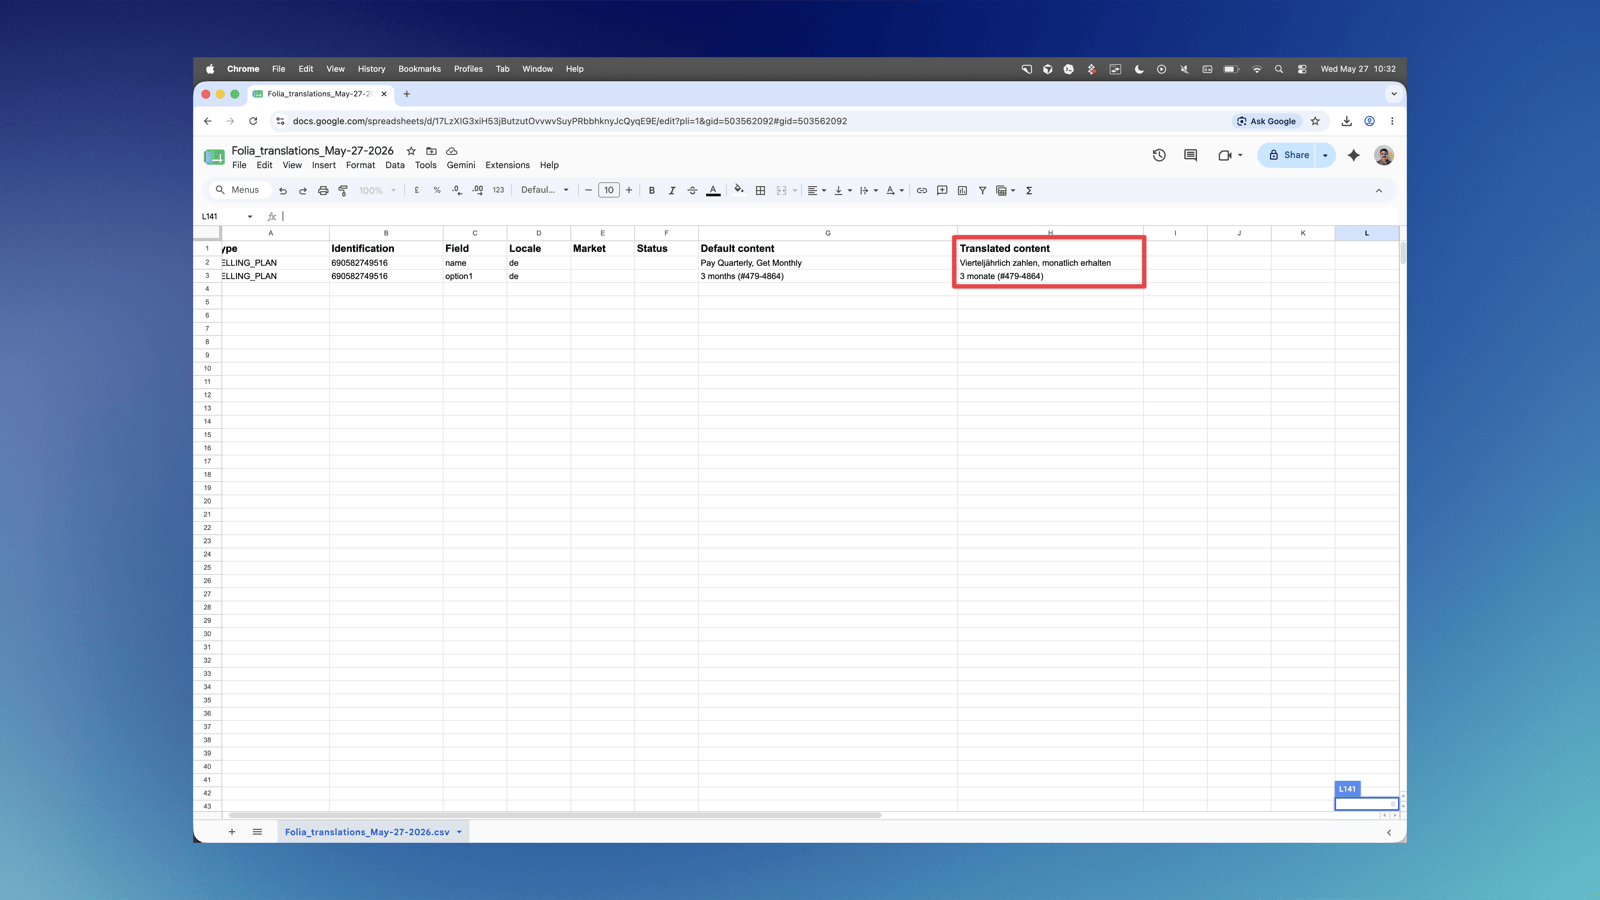The width and height of the screenshot is (1600, 900).
Task: Open the Extensions menu
Action: point(507,165)
